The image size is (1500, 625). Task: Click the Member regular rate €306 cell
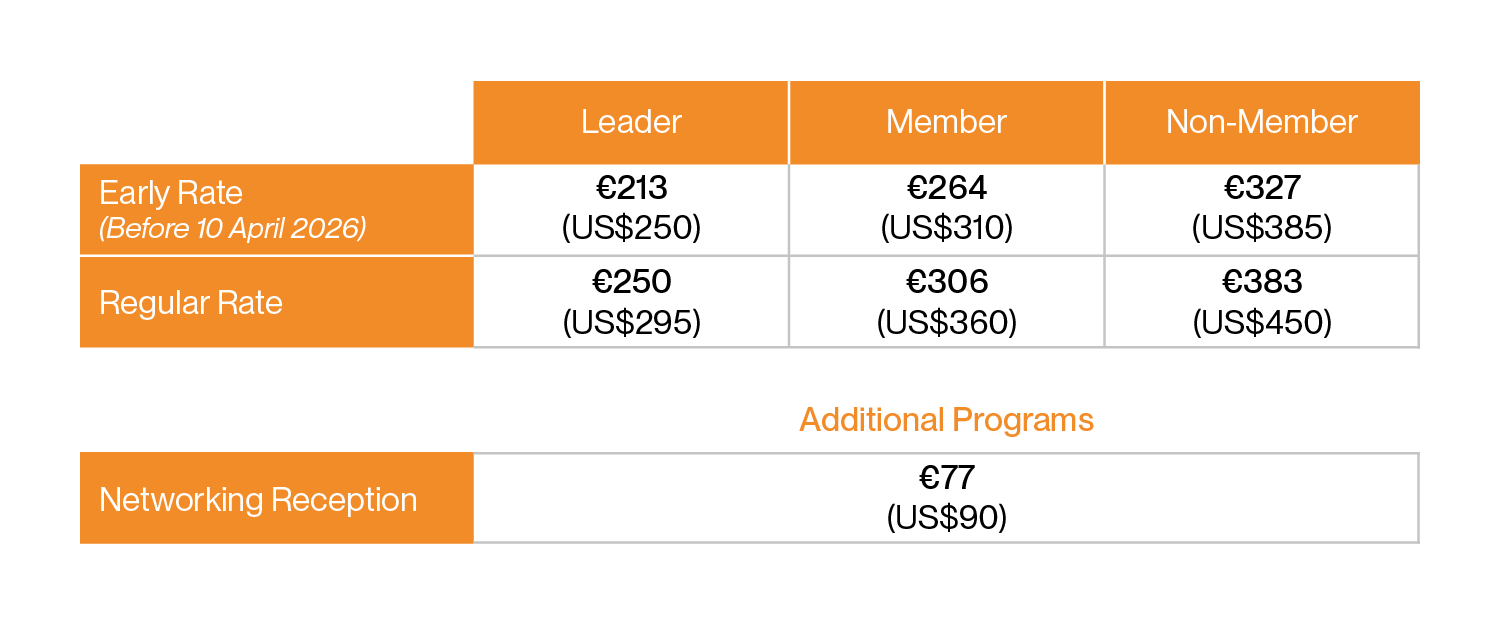[946, 282]
